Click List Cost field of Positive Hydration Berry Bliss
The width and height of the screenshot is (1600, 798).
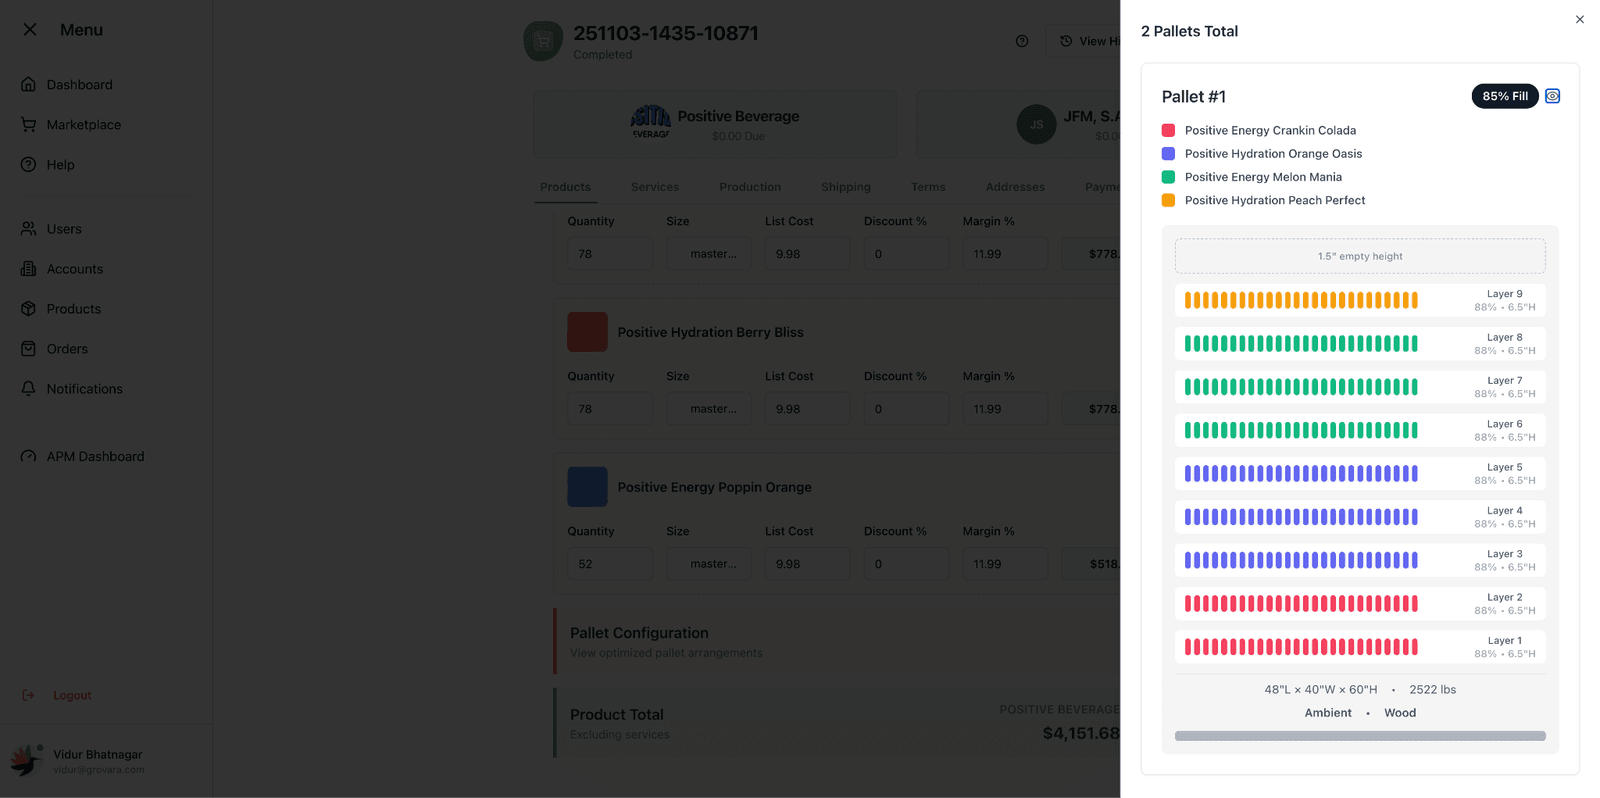[808, 409]
